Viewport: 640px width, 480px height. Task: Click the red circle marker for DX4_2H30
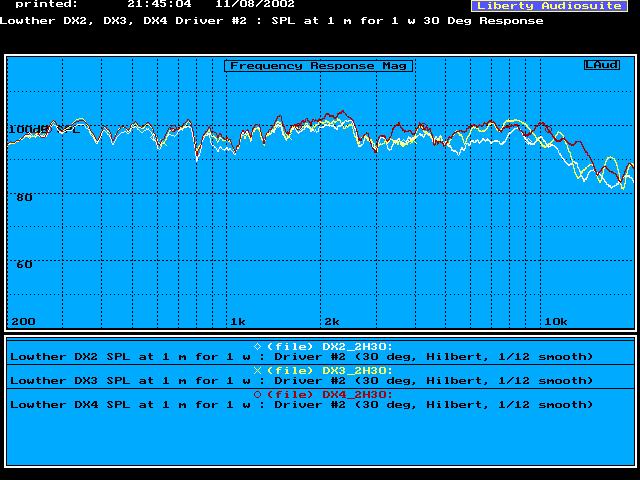(258, 395)
